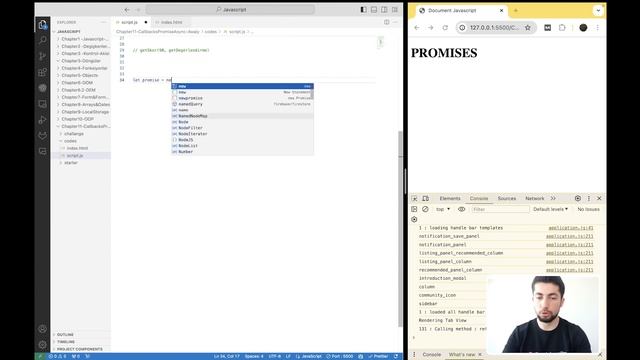Open DevTools inspect element picker
The image size is (640, 360).
point(415,198)
